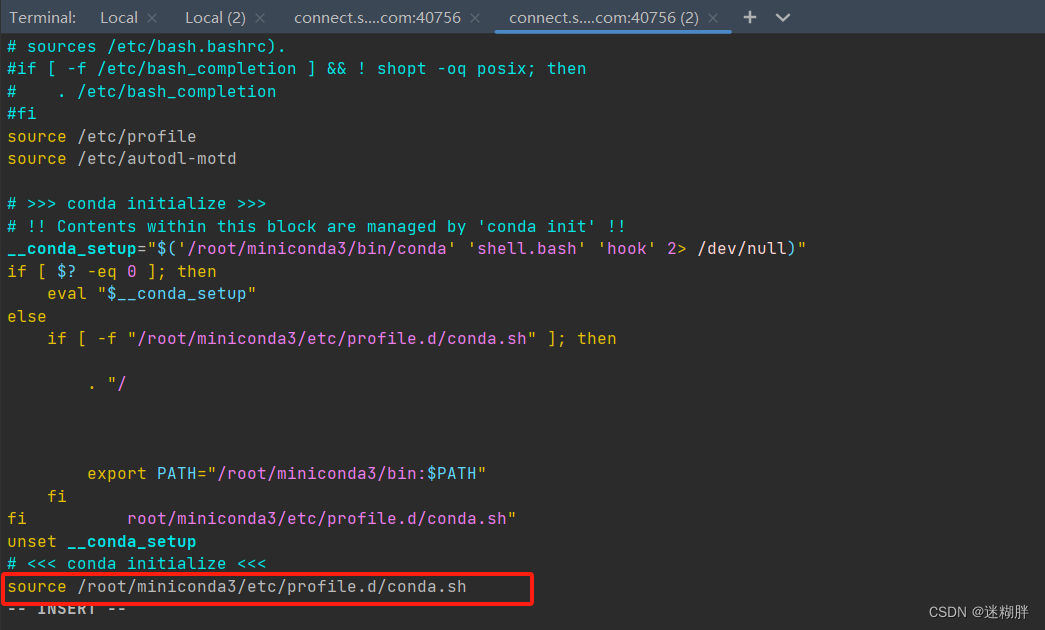Screen dimensions: 1045x630
Task: Click the 'source /root/miniconda3/etc/profile.d/conda.sh' line
Action: pyautogui.click(x=237, y=587)
